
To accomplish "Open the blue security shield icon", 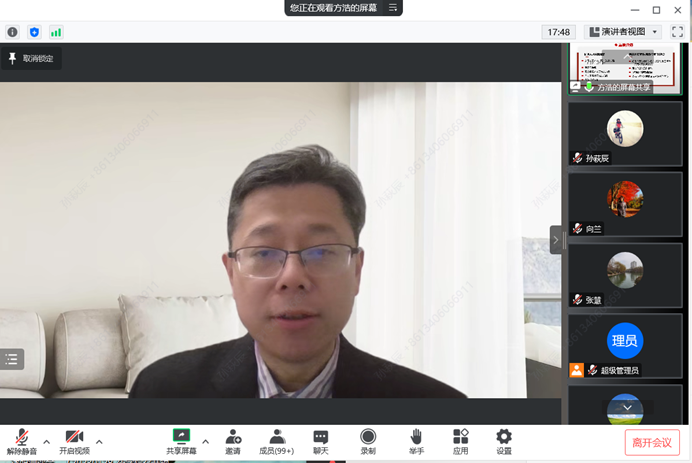I will tap(34, 32).
